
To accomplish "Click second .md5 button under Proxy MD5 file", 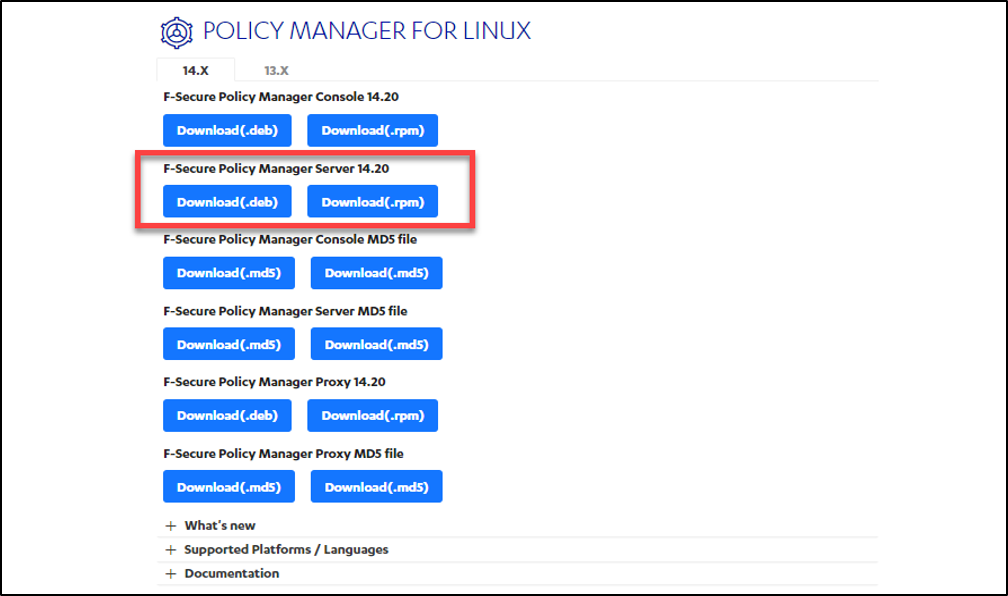I will [376, 487].
